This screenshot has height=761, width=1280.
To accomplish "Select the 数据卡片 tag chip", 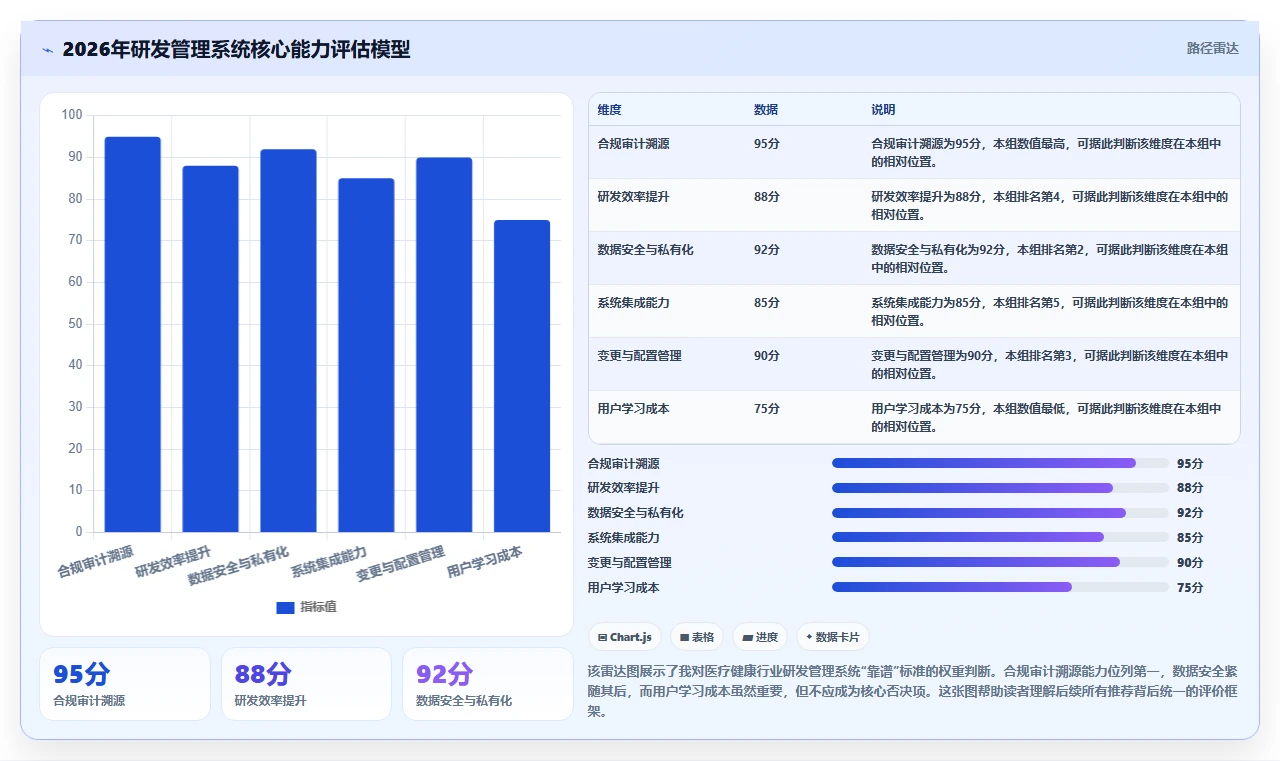I will 832,637.
